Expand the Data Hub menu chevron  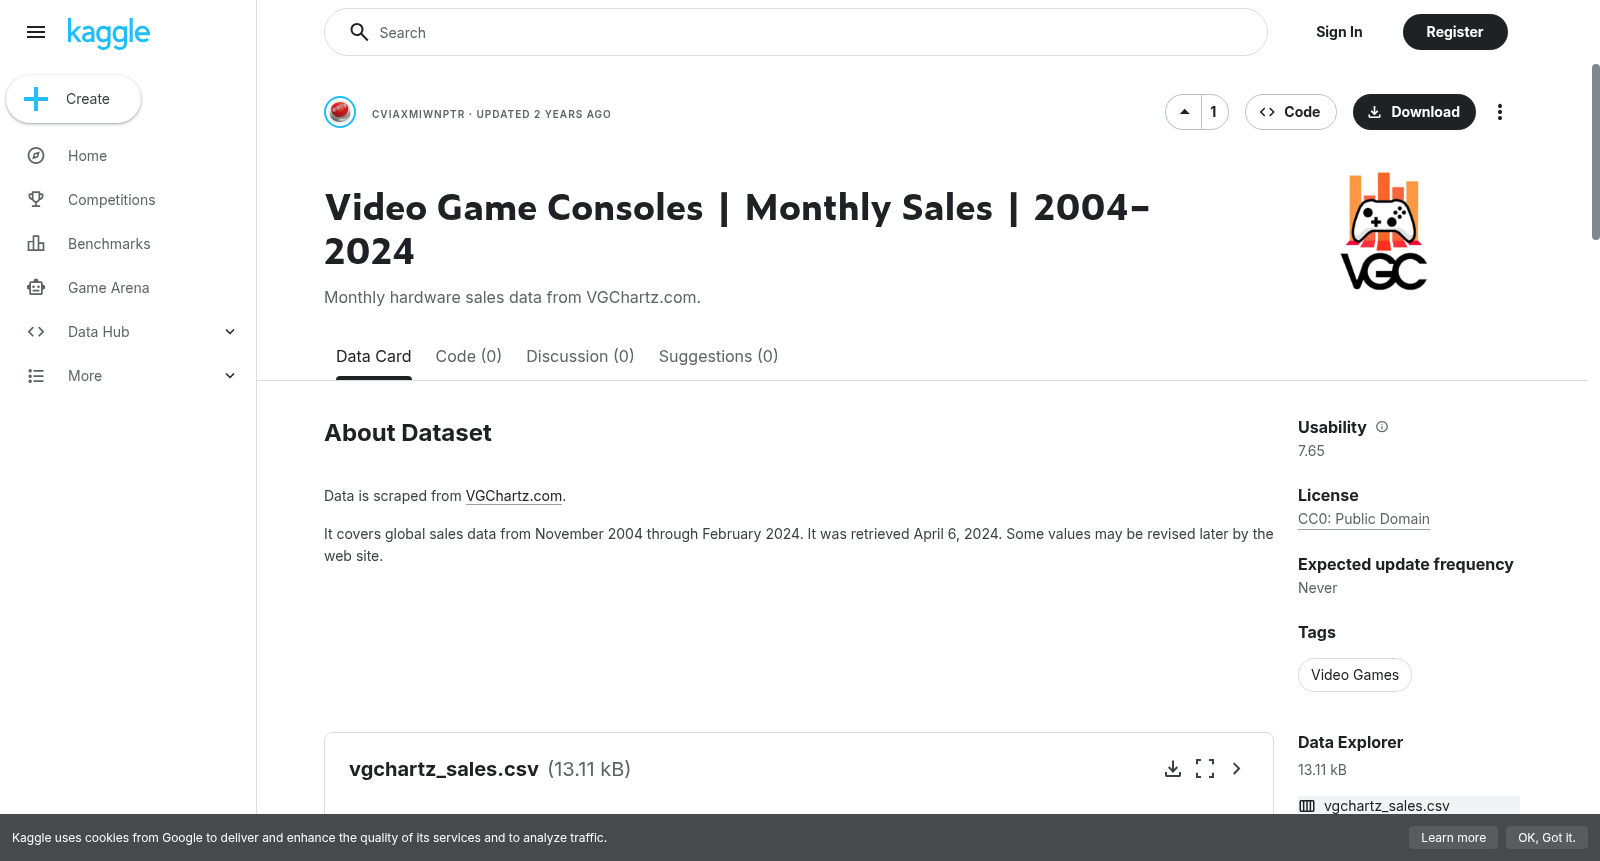point(230,332)
